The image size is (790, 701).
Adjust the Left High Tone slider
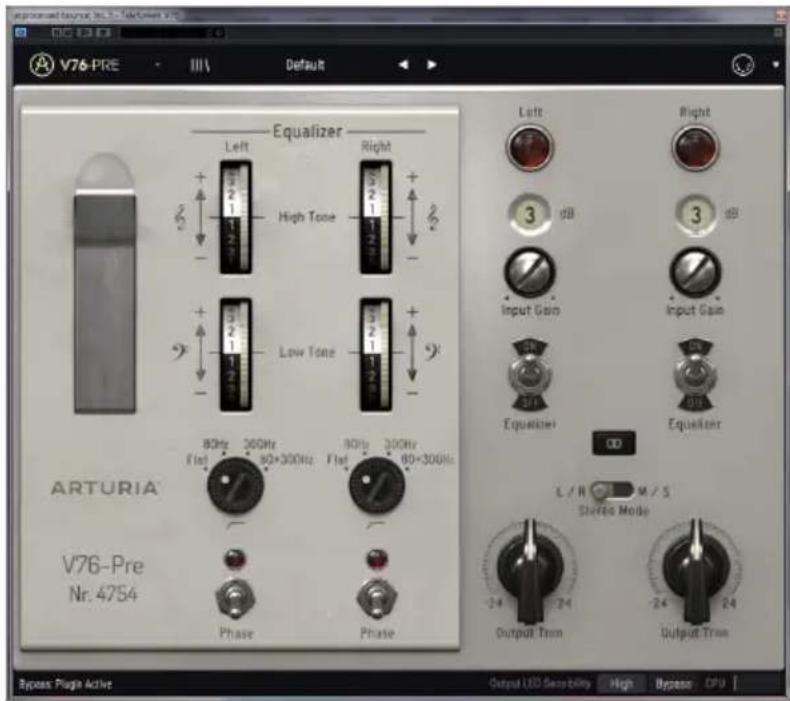pos(235,217)
